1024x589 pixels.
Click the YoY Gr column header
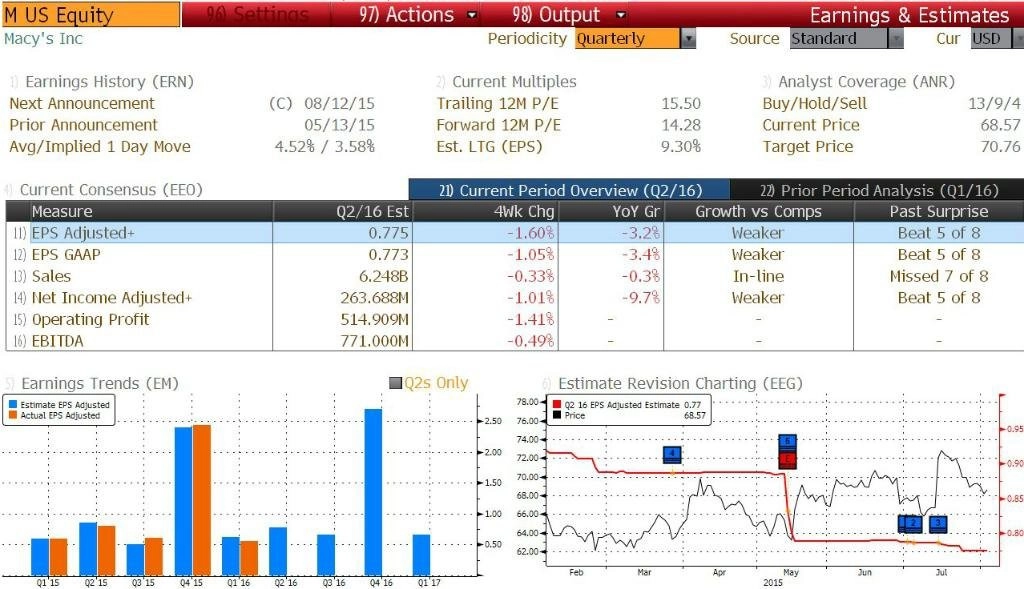coord(611,212)
